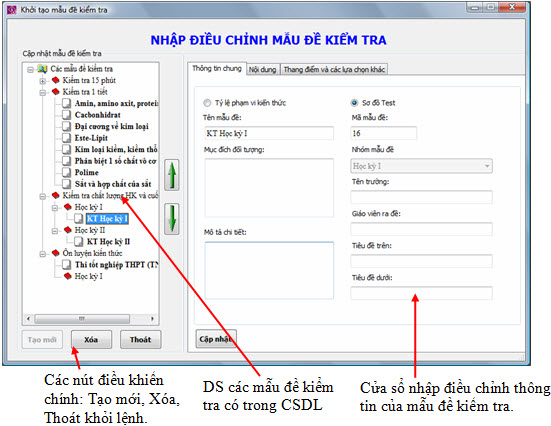Viewport: 551px width, 426px height.
Task: Click the red diamond icon beside Kiểm tra 15 phút
Action: tap(56, 80)
